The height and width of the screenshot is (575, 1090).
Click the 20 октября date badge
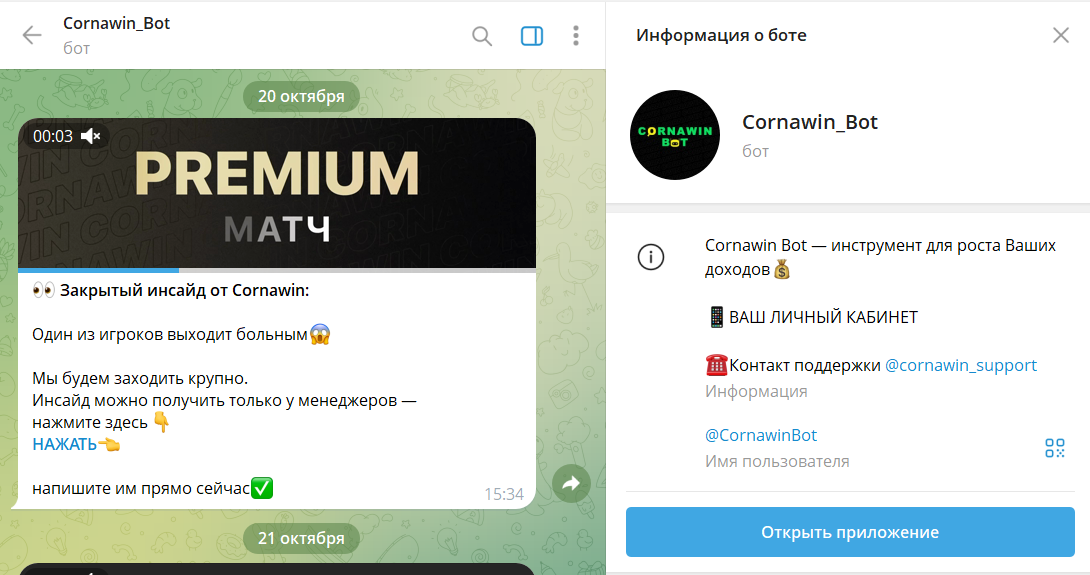(x=301, y=96)
